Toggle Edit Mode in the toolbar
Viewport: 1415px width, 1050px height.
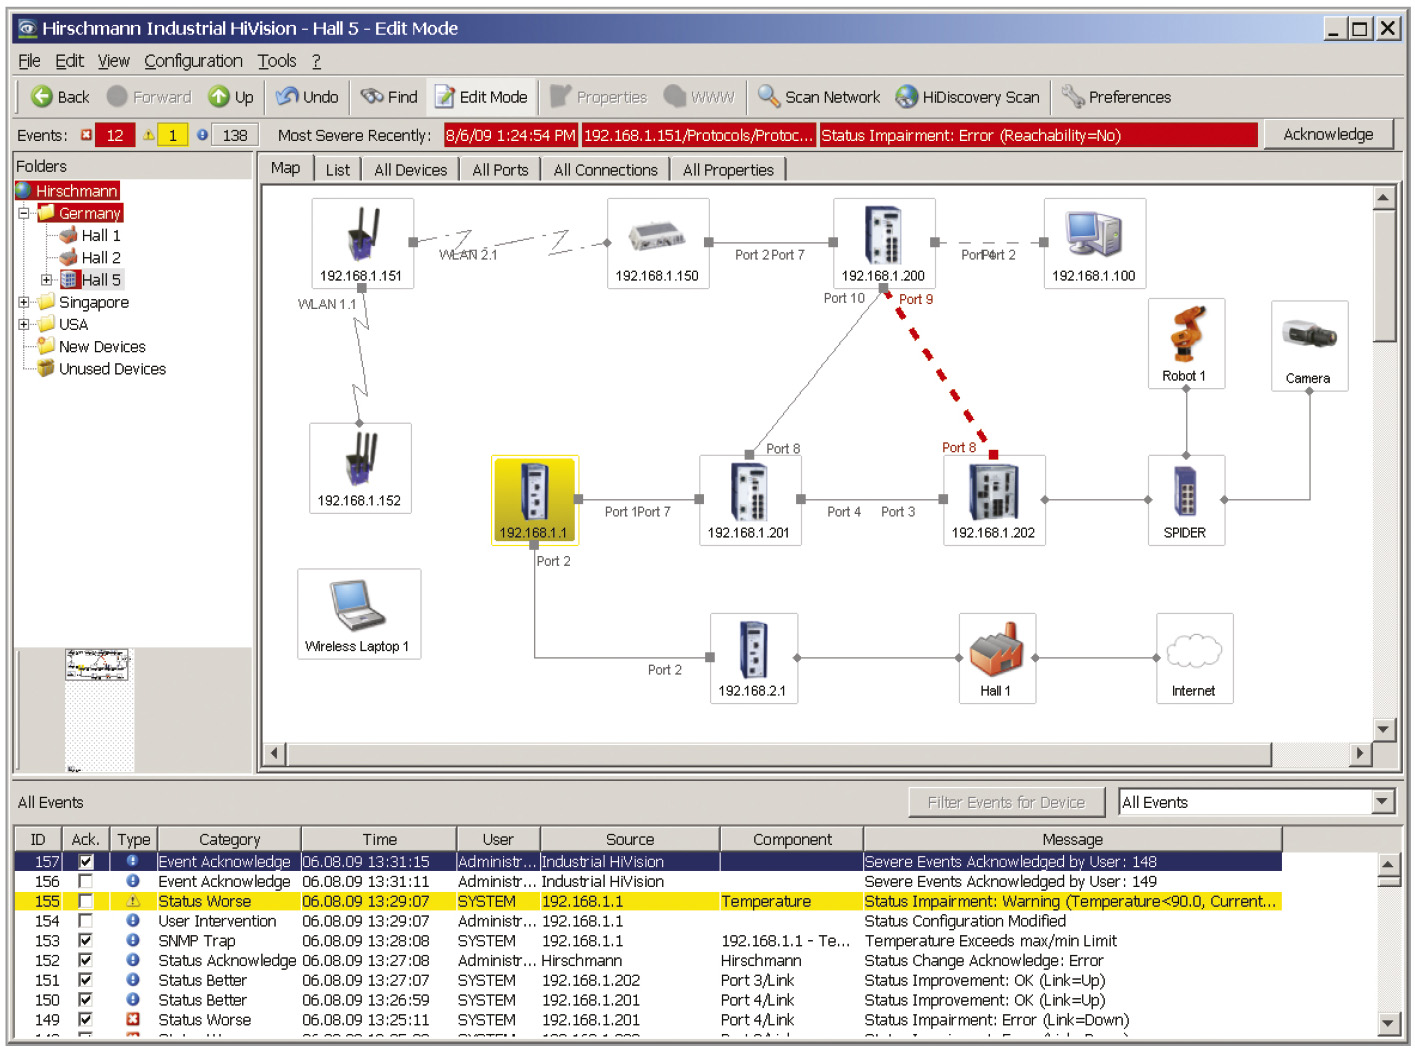(x=481, y=97)
